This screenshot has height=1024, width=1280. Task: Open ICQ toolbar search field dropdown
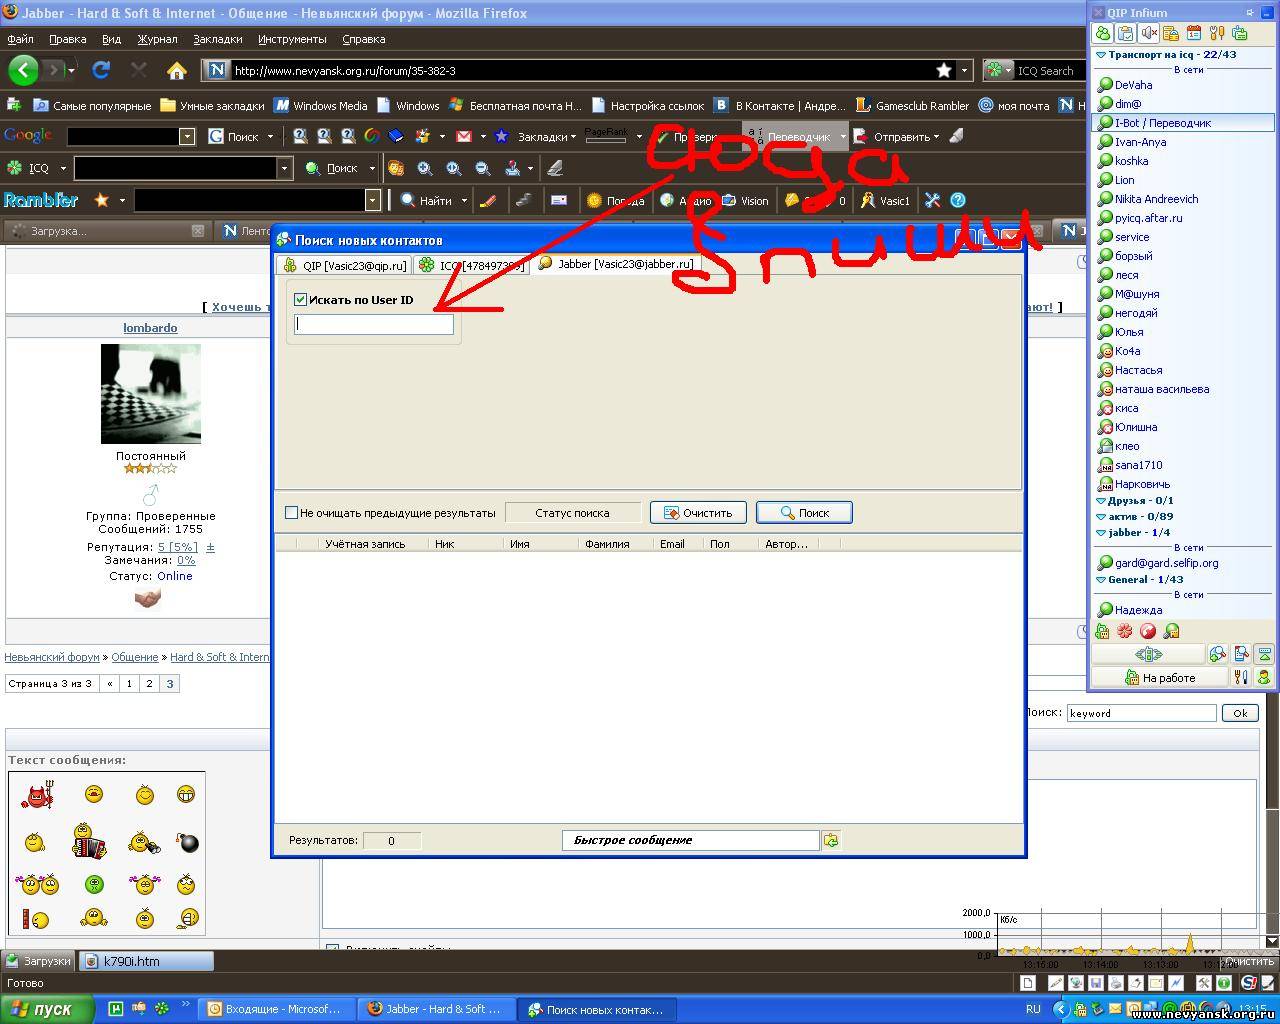tap(284, 168)
